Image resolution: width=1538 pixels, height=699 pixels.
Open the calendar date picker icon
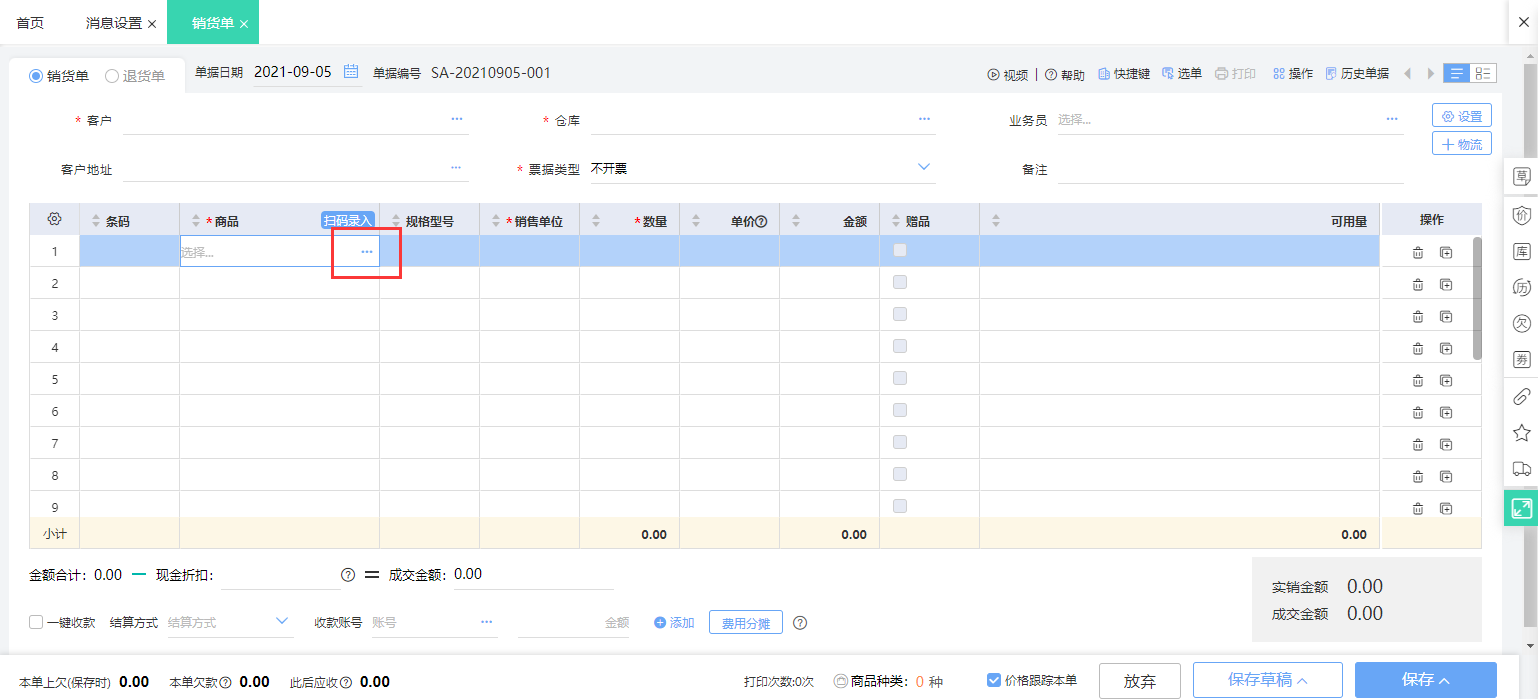coord(351,72)
